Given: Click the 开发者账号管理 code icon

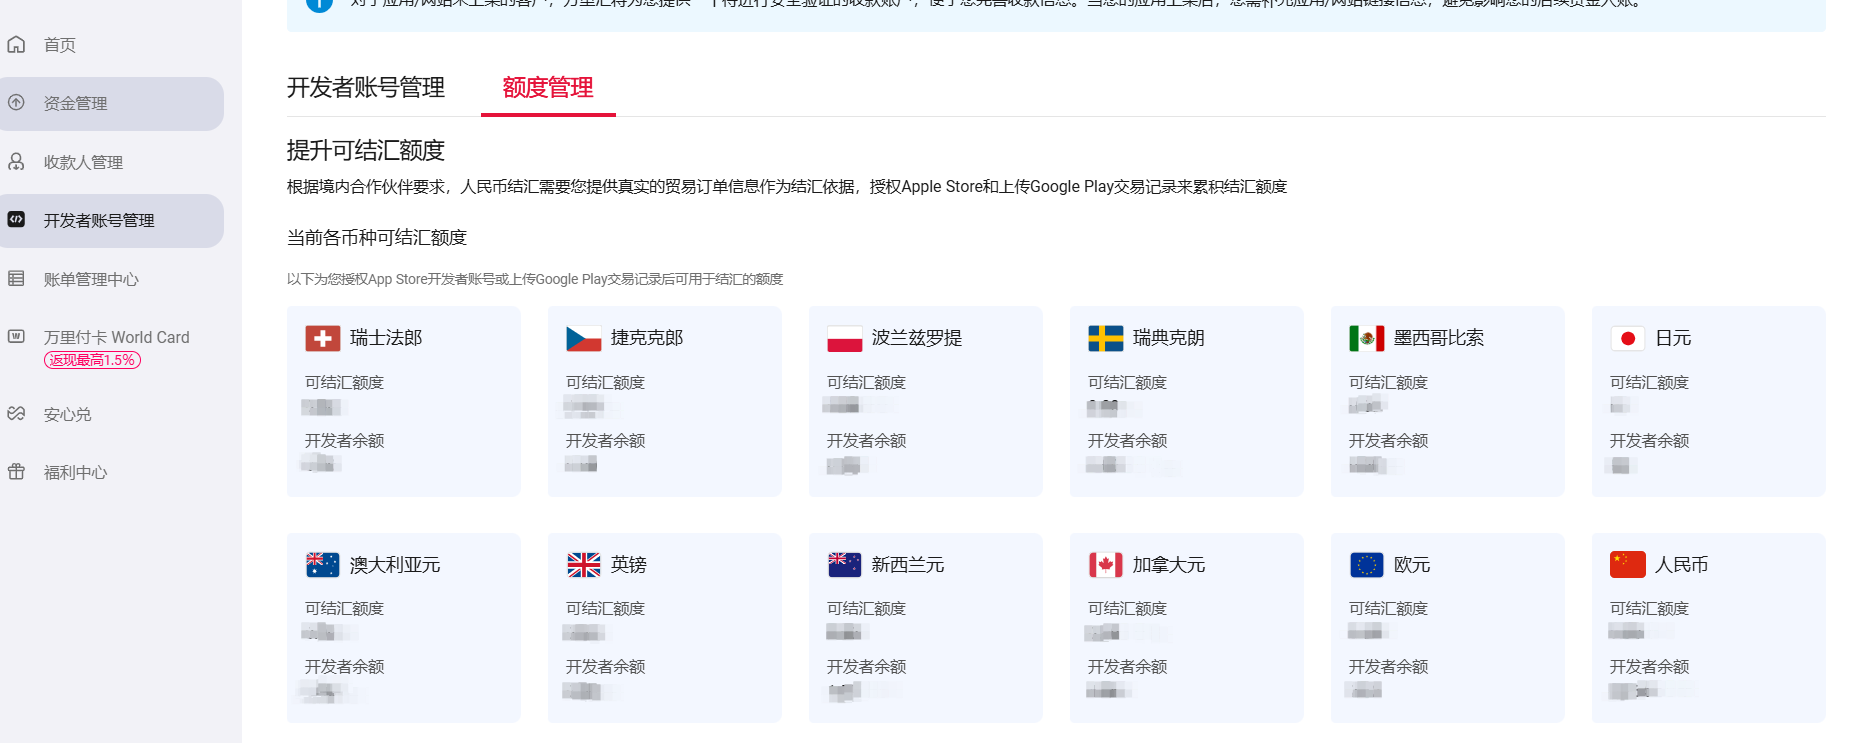Looking at the screenshot, I should point(16,220).
